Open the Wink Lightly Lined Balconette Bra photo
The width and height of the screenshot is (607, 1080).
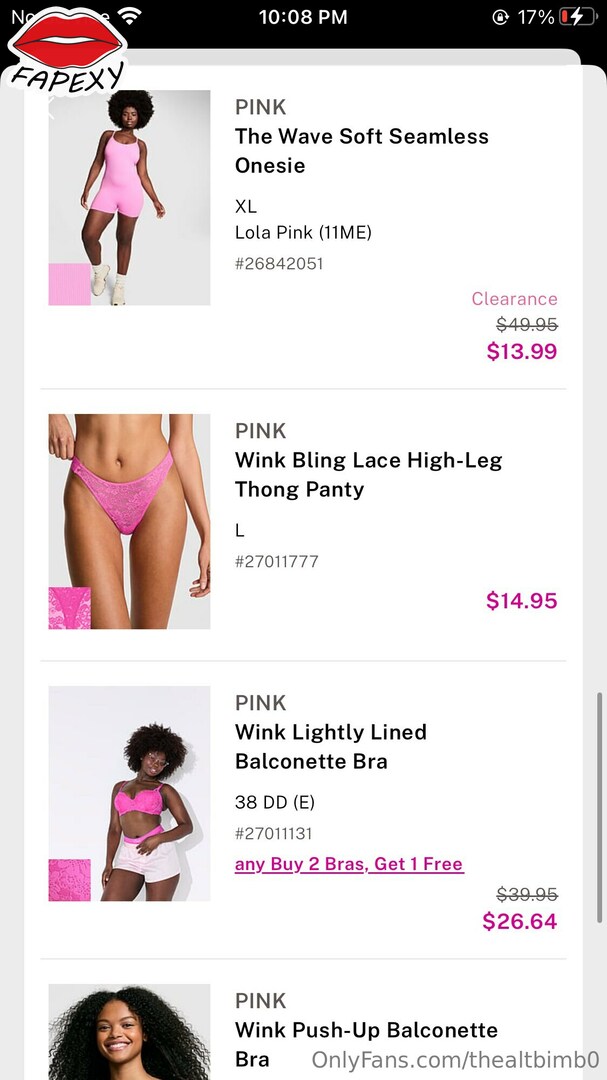coord(130,793)
